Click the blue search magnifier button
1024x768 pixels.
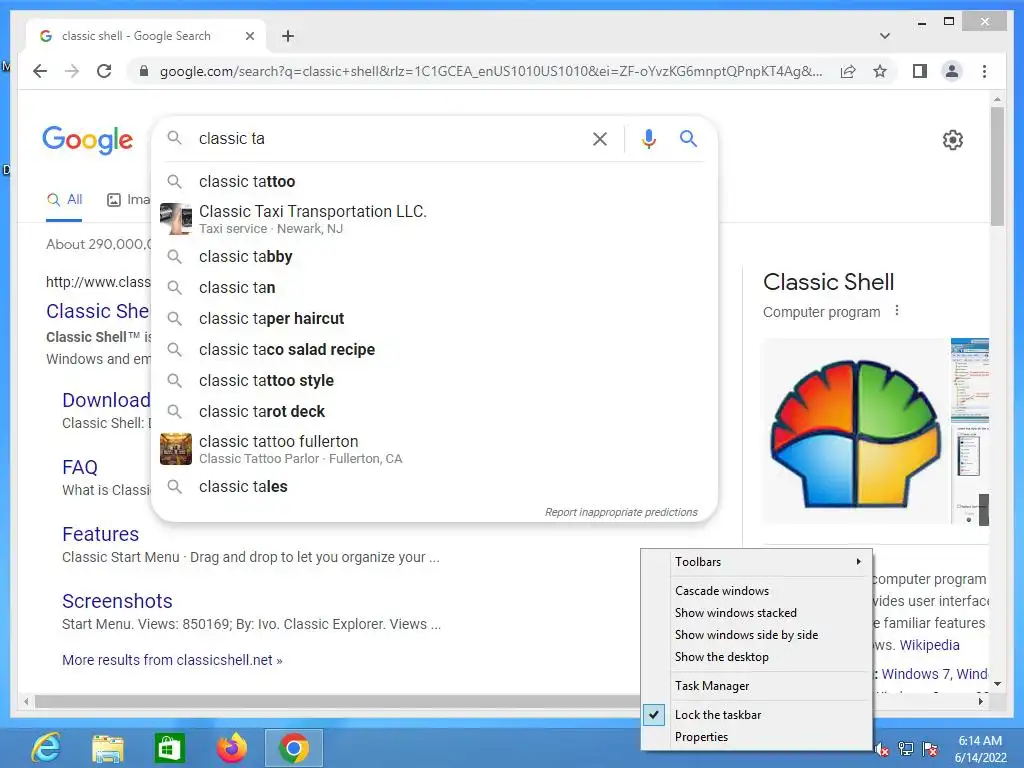point(688,138)
